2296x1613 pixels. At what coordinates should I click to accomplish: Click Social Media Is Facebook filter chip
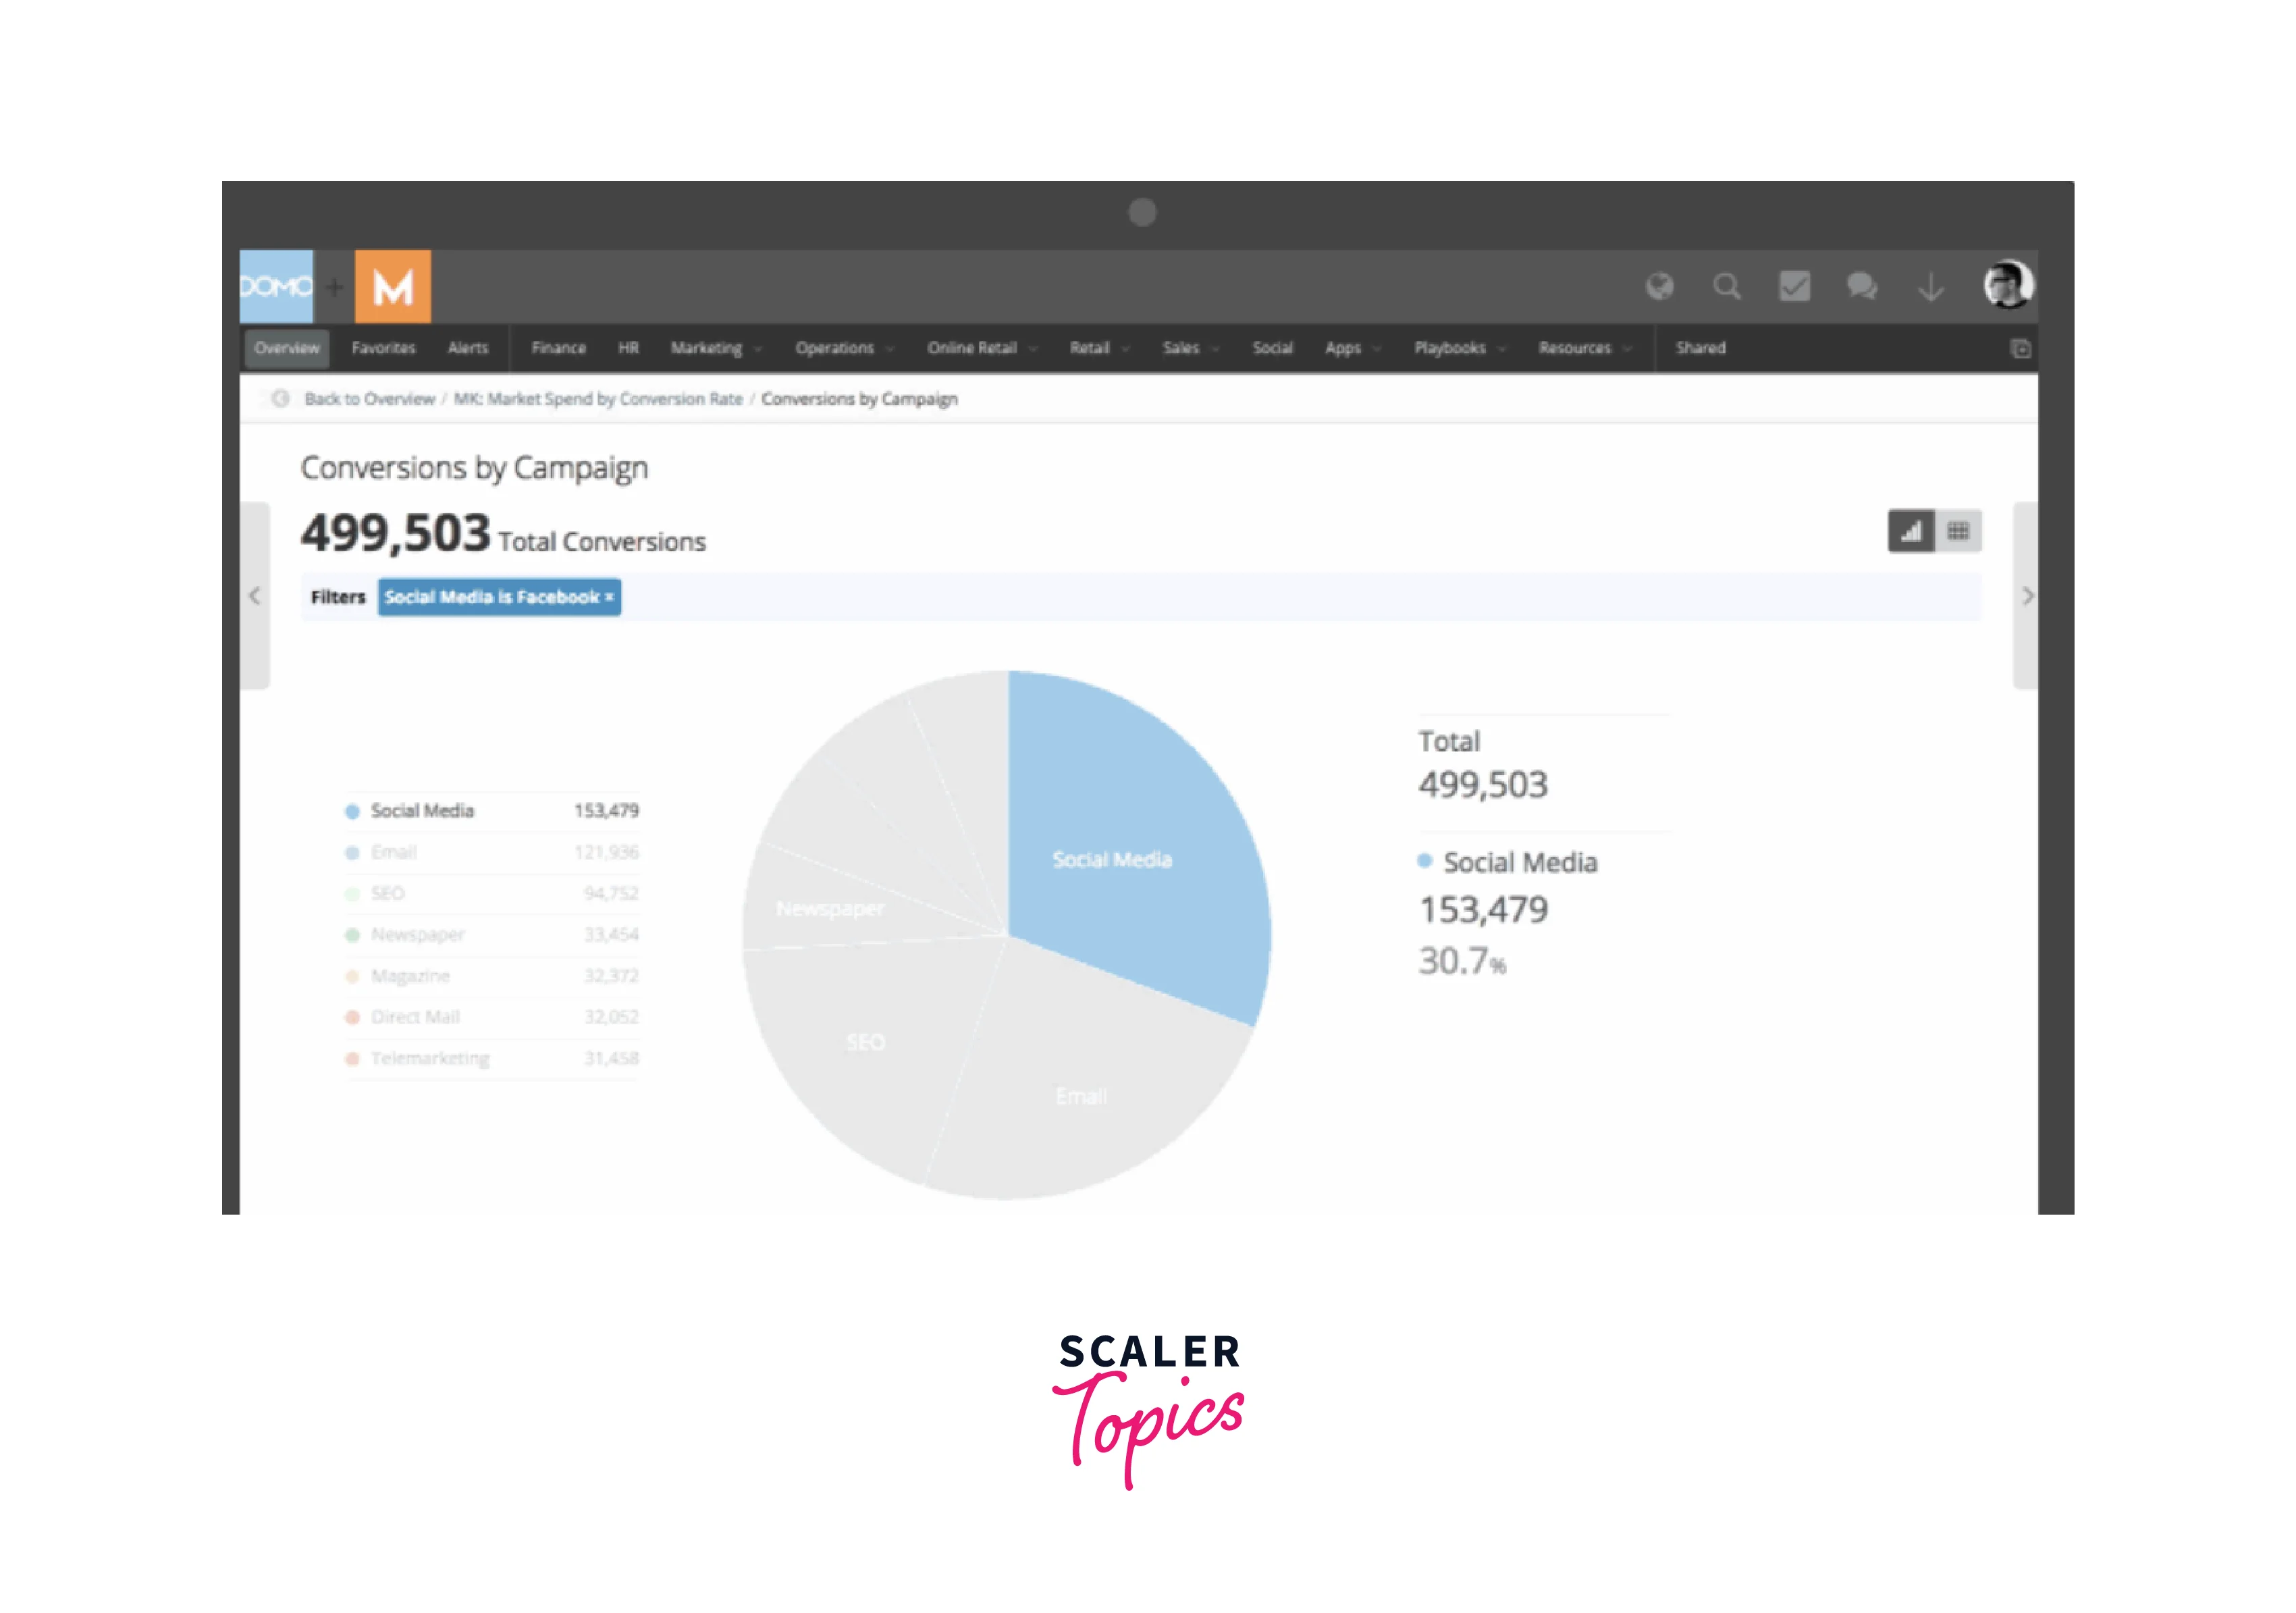click(x=499, y=597)
